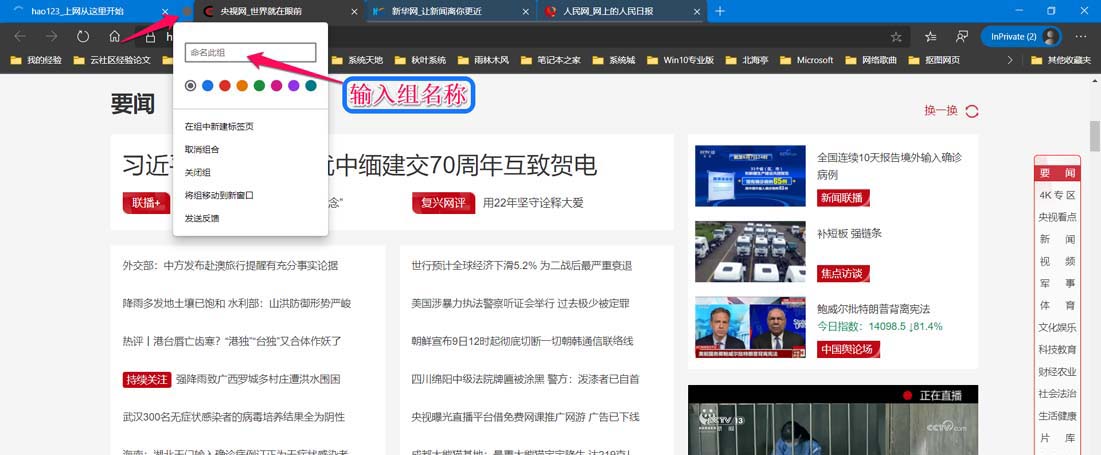Close the 新华网 tab
Screen dimensions: 1101x455
(x=525, y=11)
